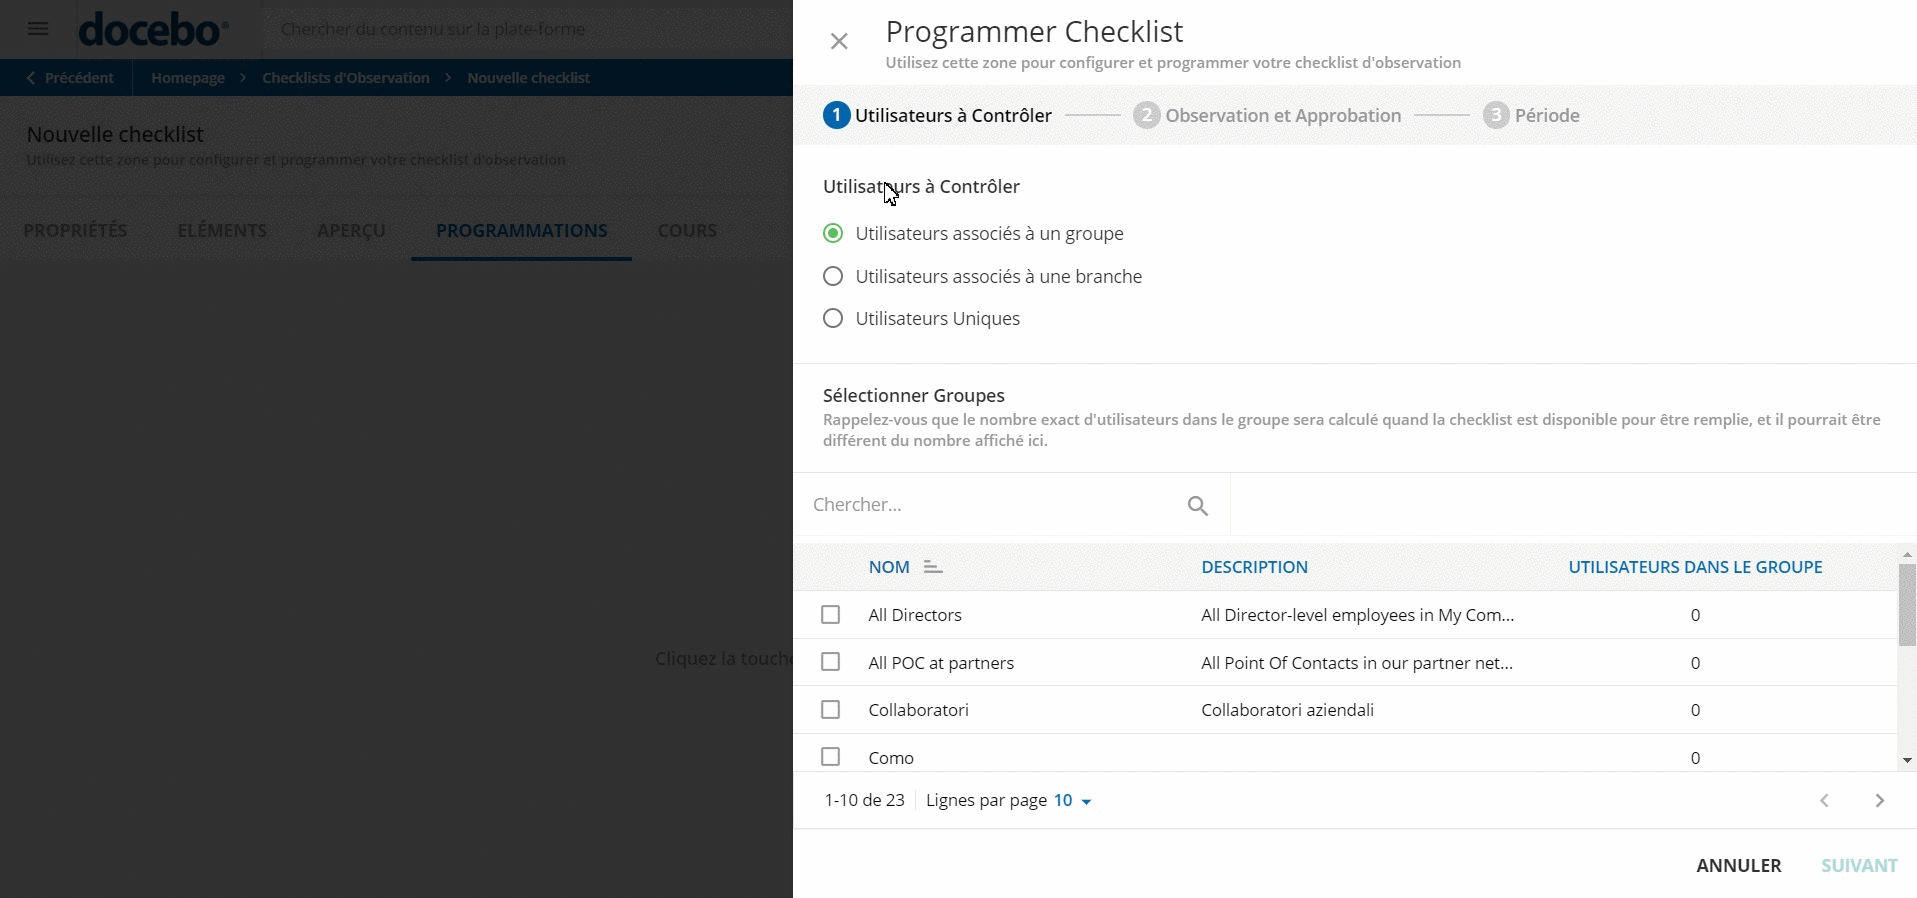Open the Lignes par page dropdown

(x=1072, y=801)
